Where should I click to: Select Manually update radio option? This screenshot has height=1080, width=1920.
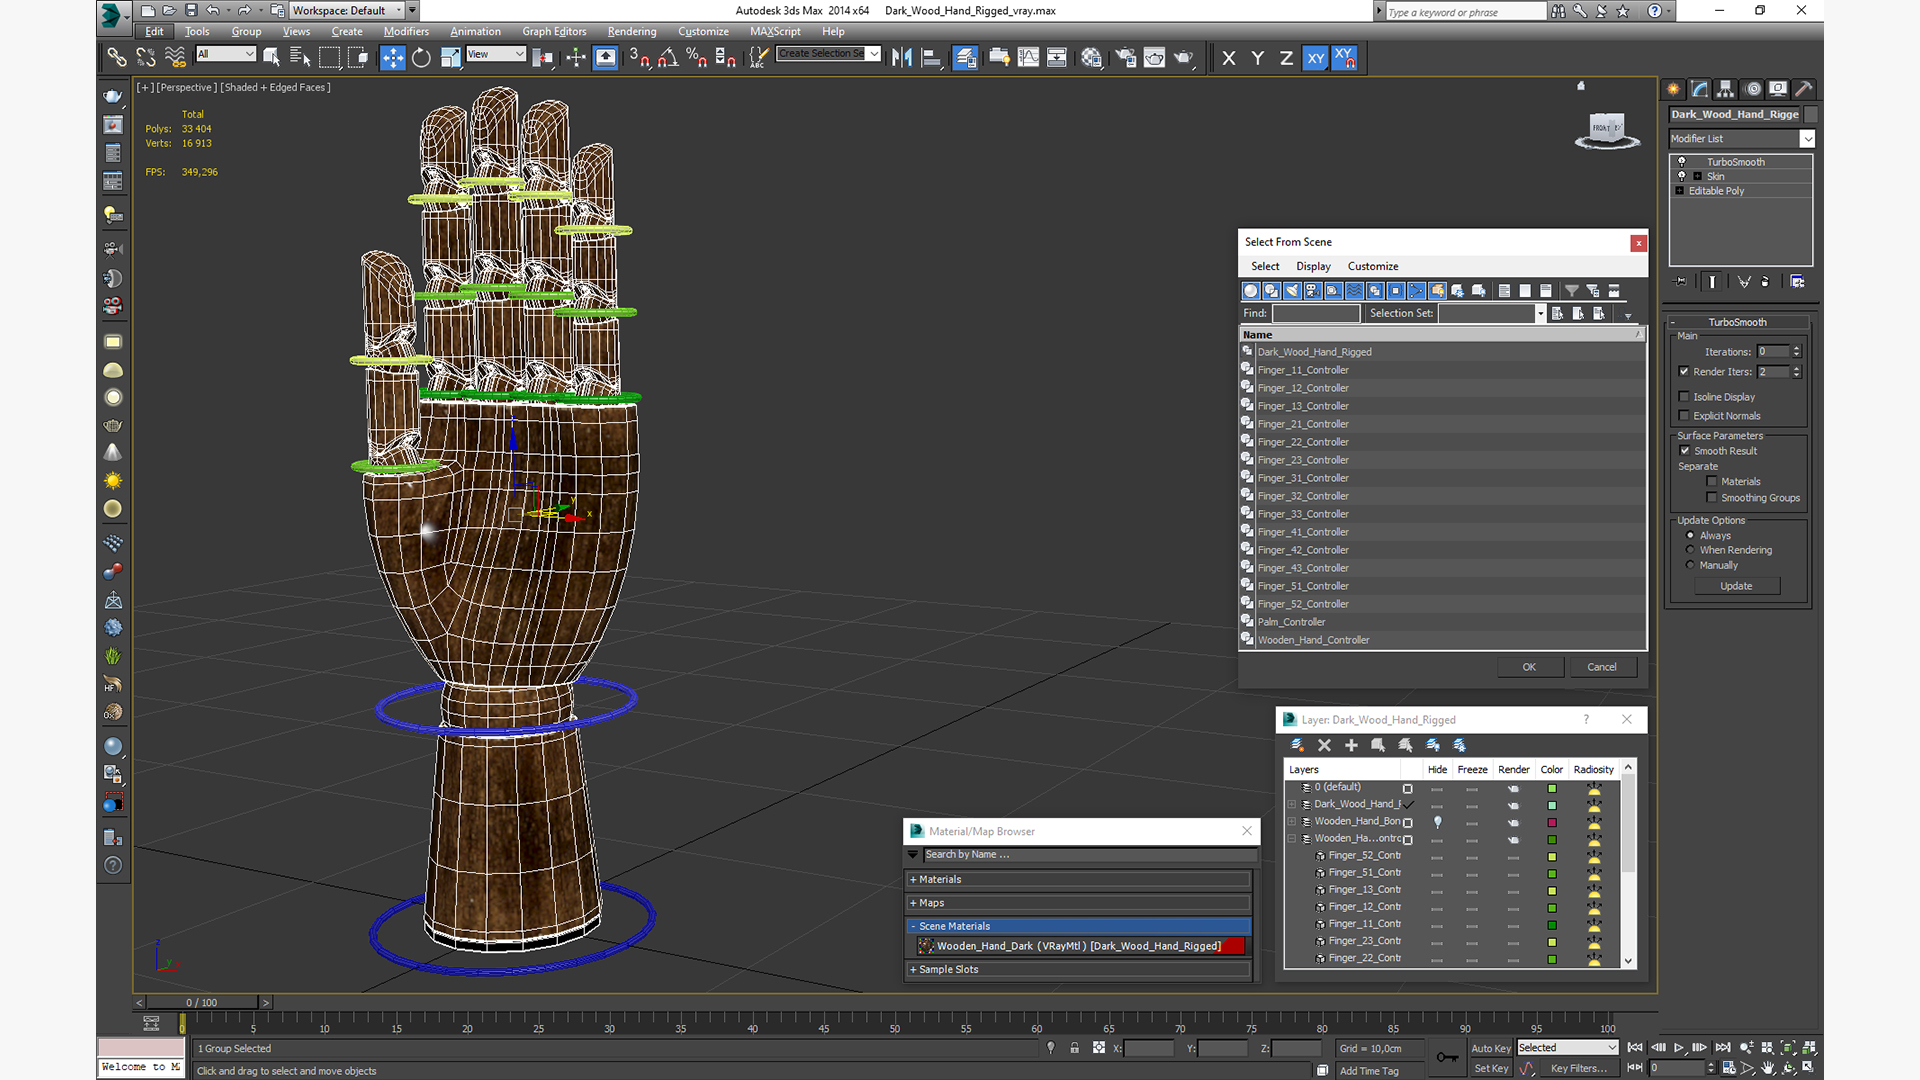pos(1691,565)
